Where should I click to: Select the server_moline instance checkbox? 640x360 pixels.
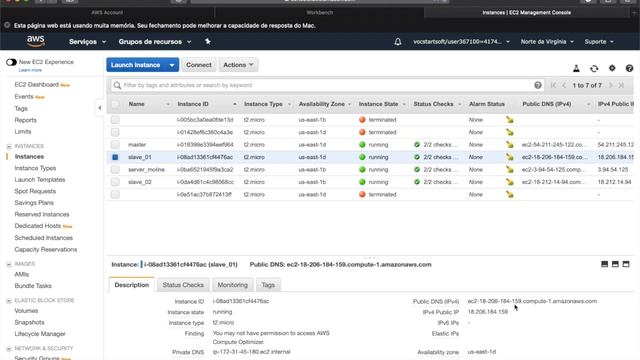pos(115,169)
